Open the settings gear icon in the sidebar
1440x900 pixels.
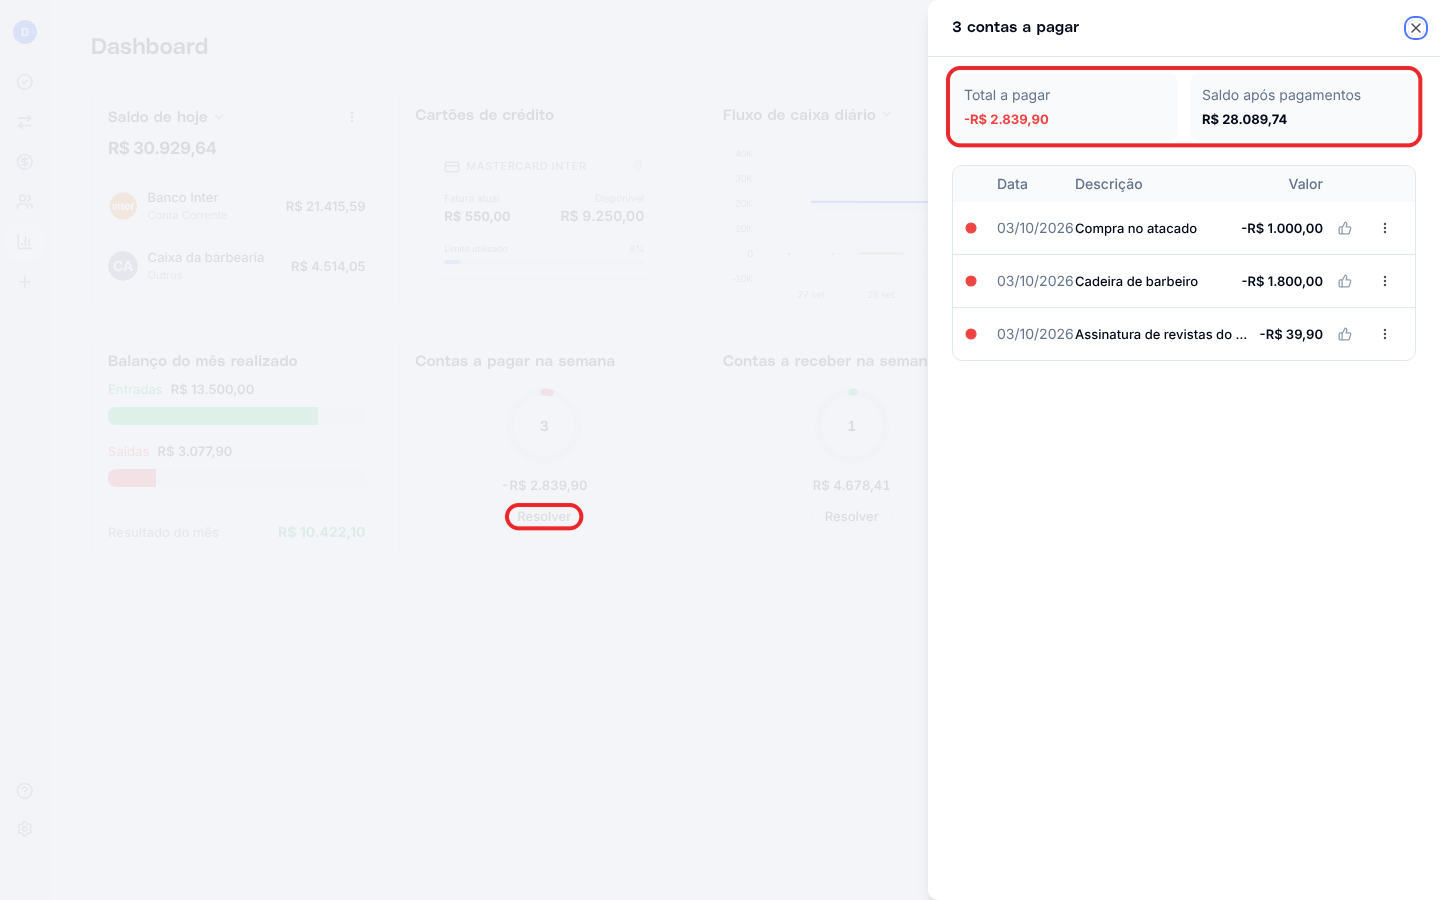pos(25,829)
